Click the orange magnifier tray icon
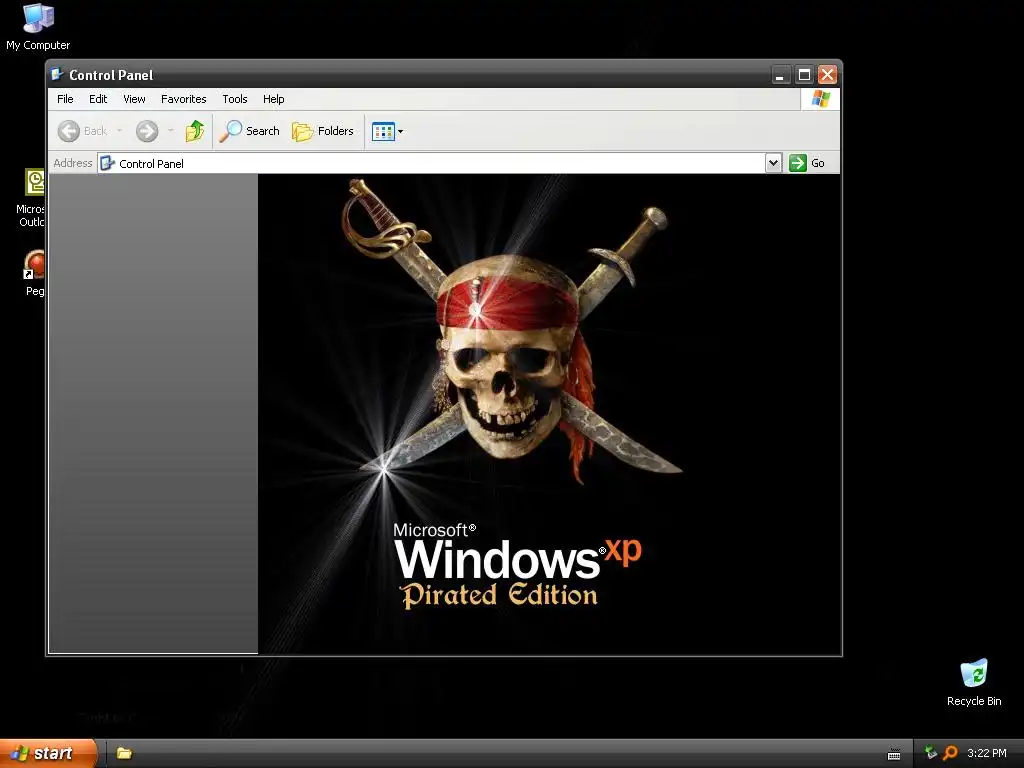The width and height of the screenshot is (1024, 768). (951, 753)
